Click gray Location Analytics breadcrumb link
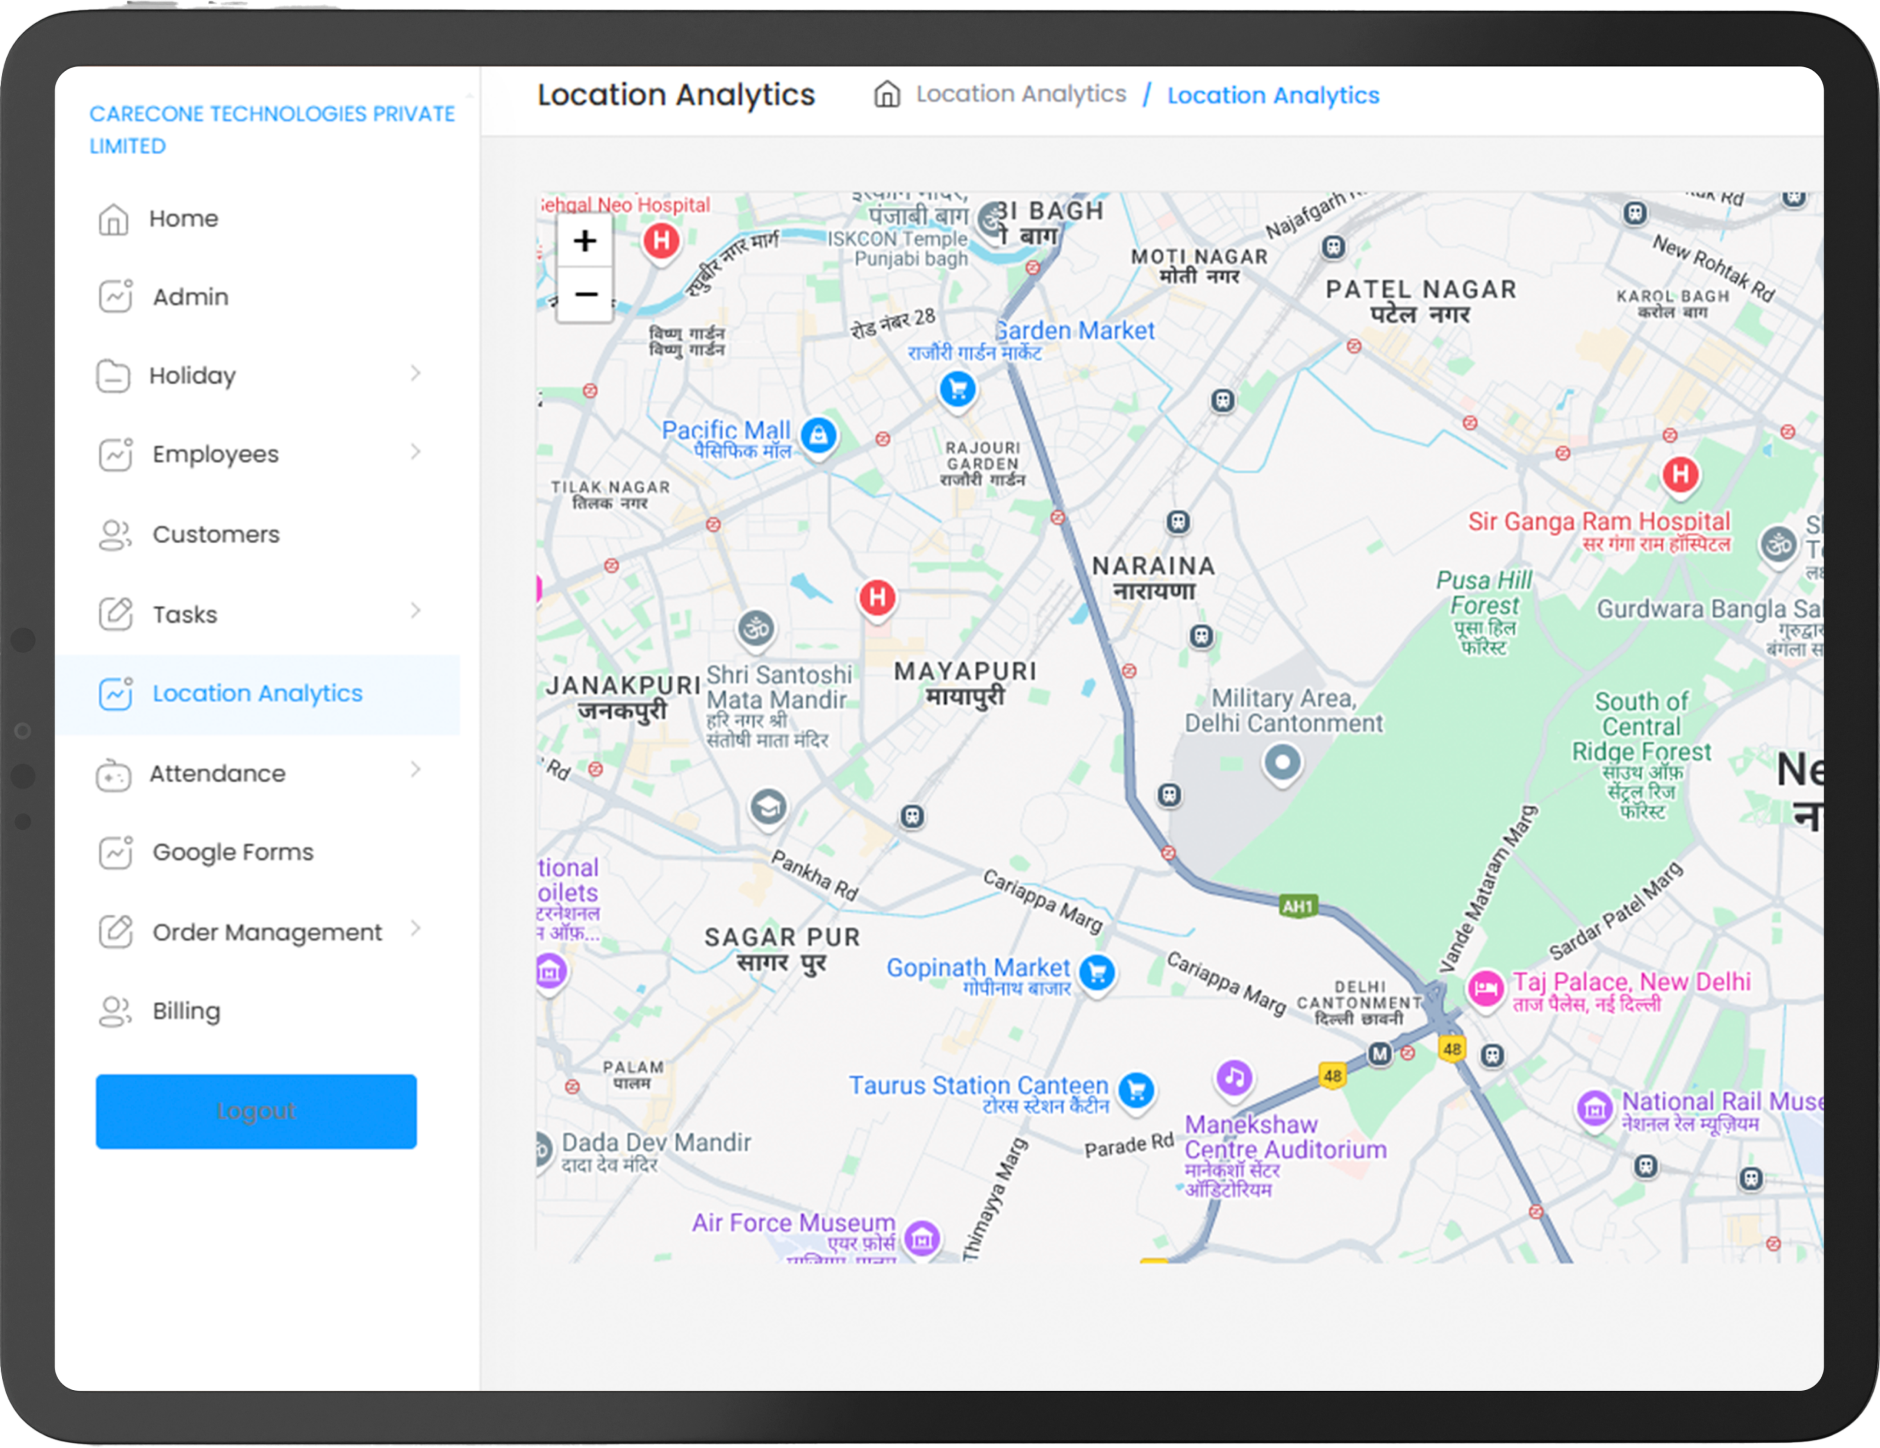 click(x=1021, y=94)
